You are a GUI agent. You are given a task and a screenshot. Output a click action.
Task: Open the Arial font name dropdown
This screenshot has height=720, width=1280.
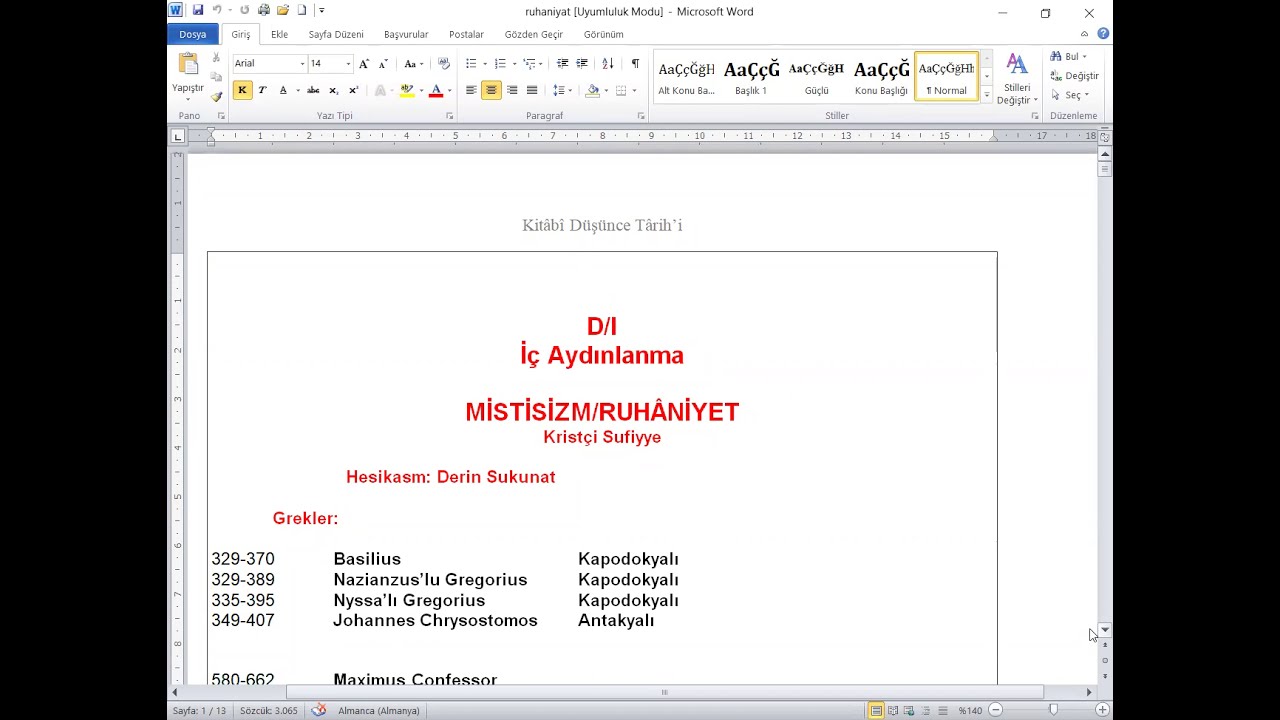(x=302, y=64)
